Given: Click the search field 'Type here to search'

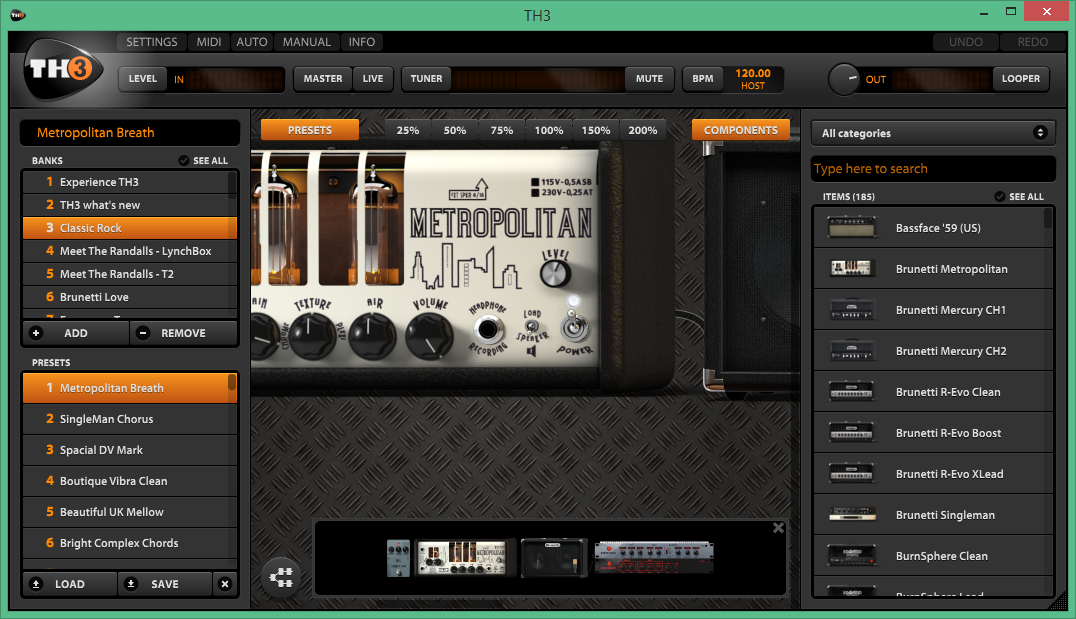Looking at the screenshot, I should pos(933,169).
